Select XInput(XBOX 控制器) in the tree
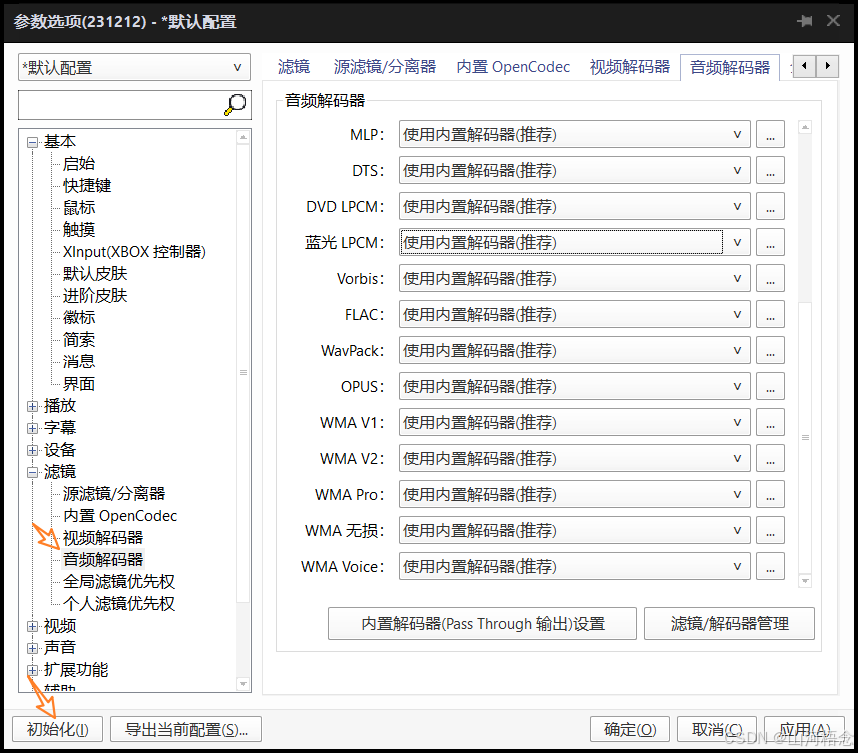The image size is (858, 753). [x=134, y=252]
